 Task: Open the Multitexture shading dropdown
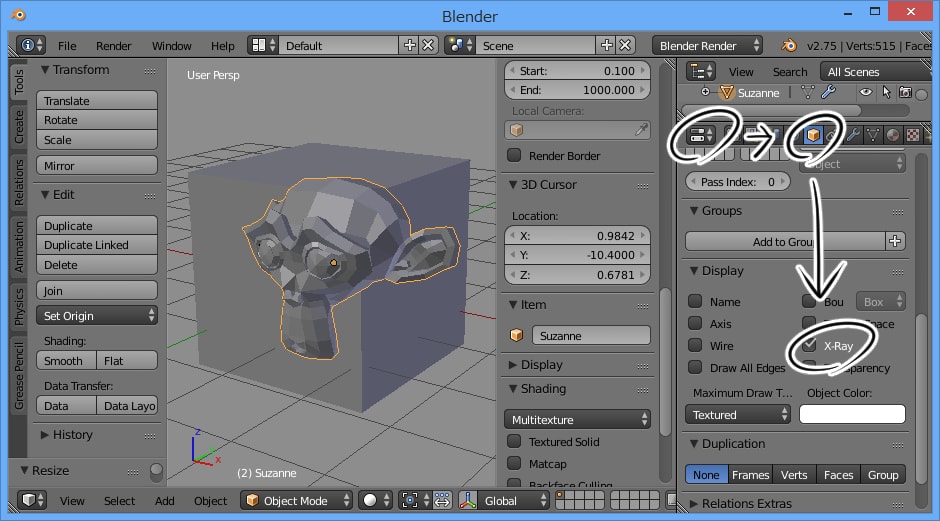tap(577, 419)
